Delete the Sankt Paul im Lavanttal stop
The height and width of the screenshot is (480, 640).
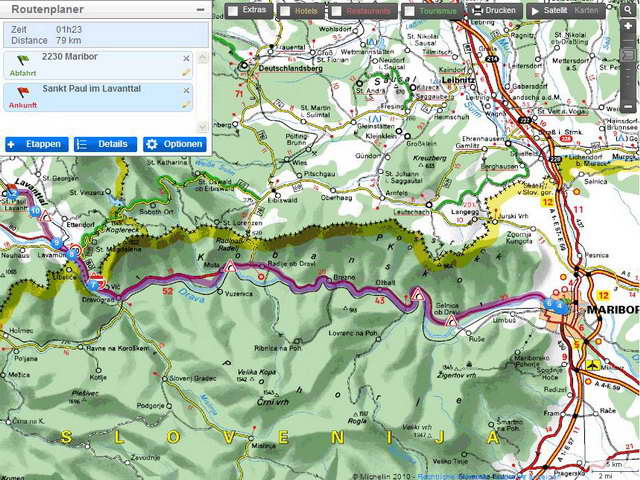[186, 89]
